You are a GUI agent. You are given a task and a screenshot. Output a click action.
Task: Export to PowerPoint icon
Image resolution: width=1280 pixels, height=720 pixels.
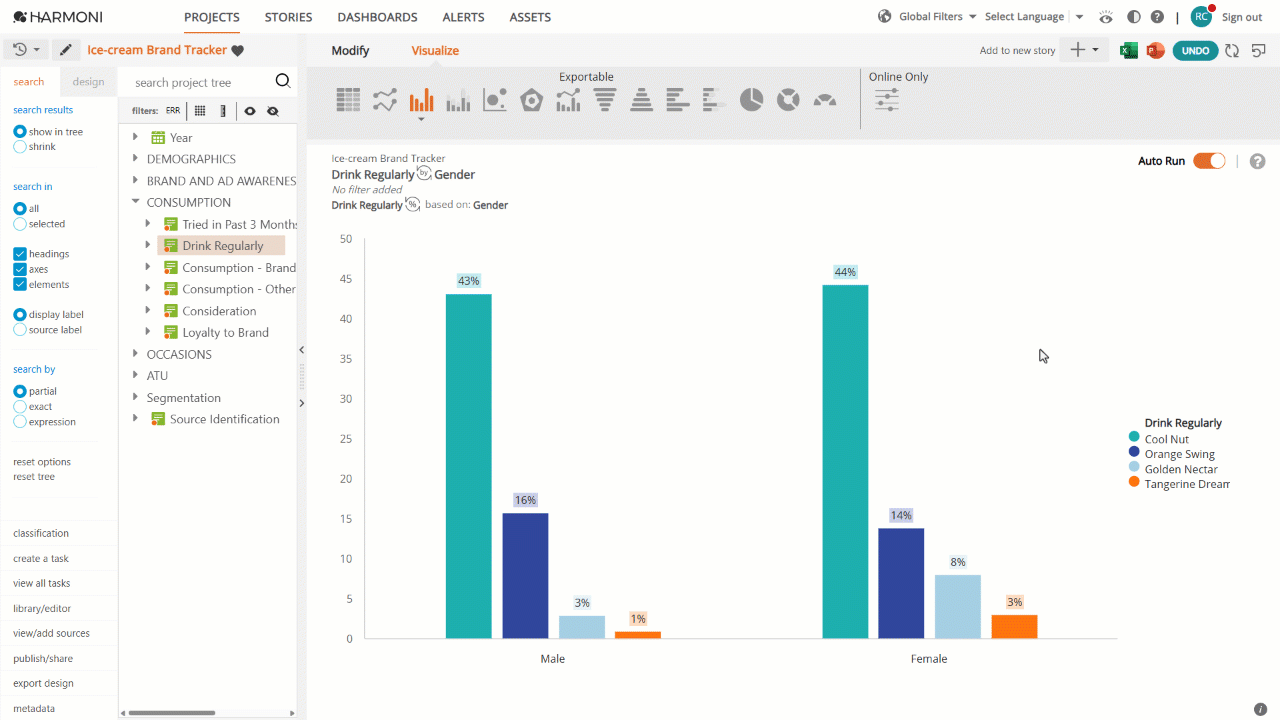1155,50
